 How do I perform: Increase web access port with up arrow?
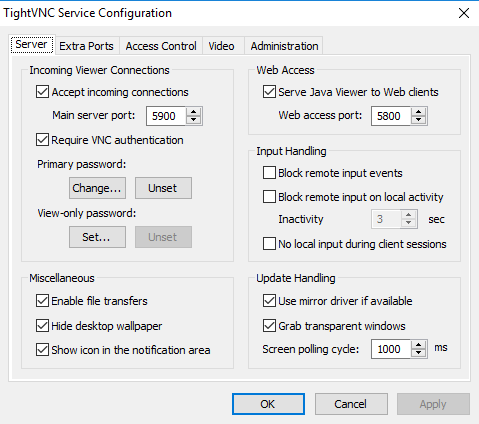[x=419, y=112]
